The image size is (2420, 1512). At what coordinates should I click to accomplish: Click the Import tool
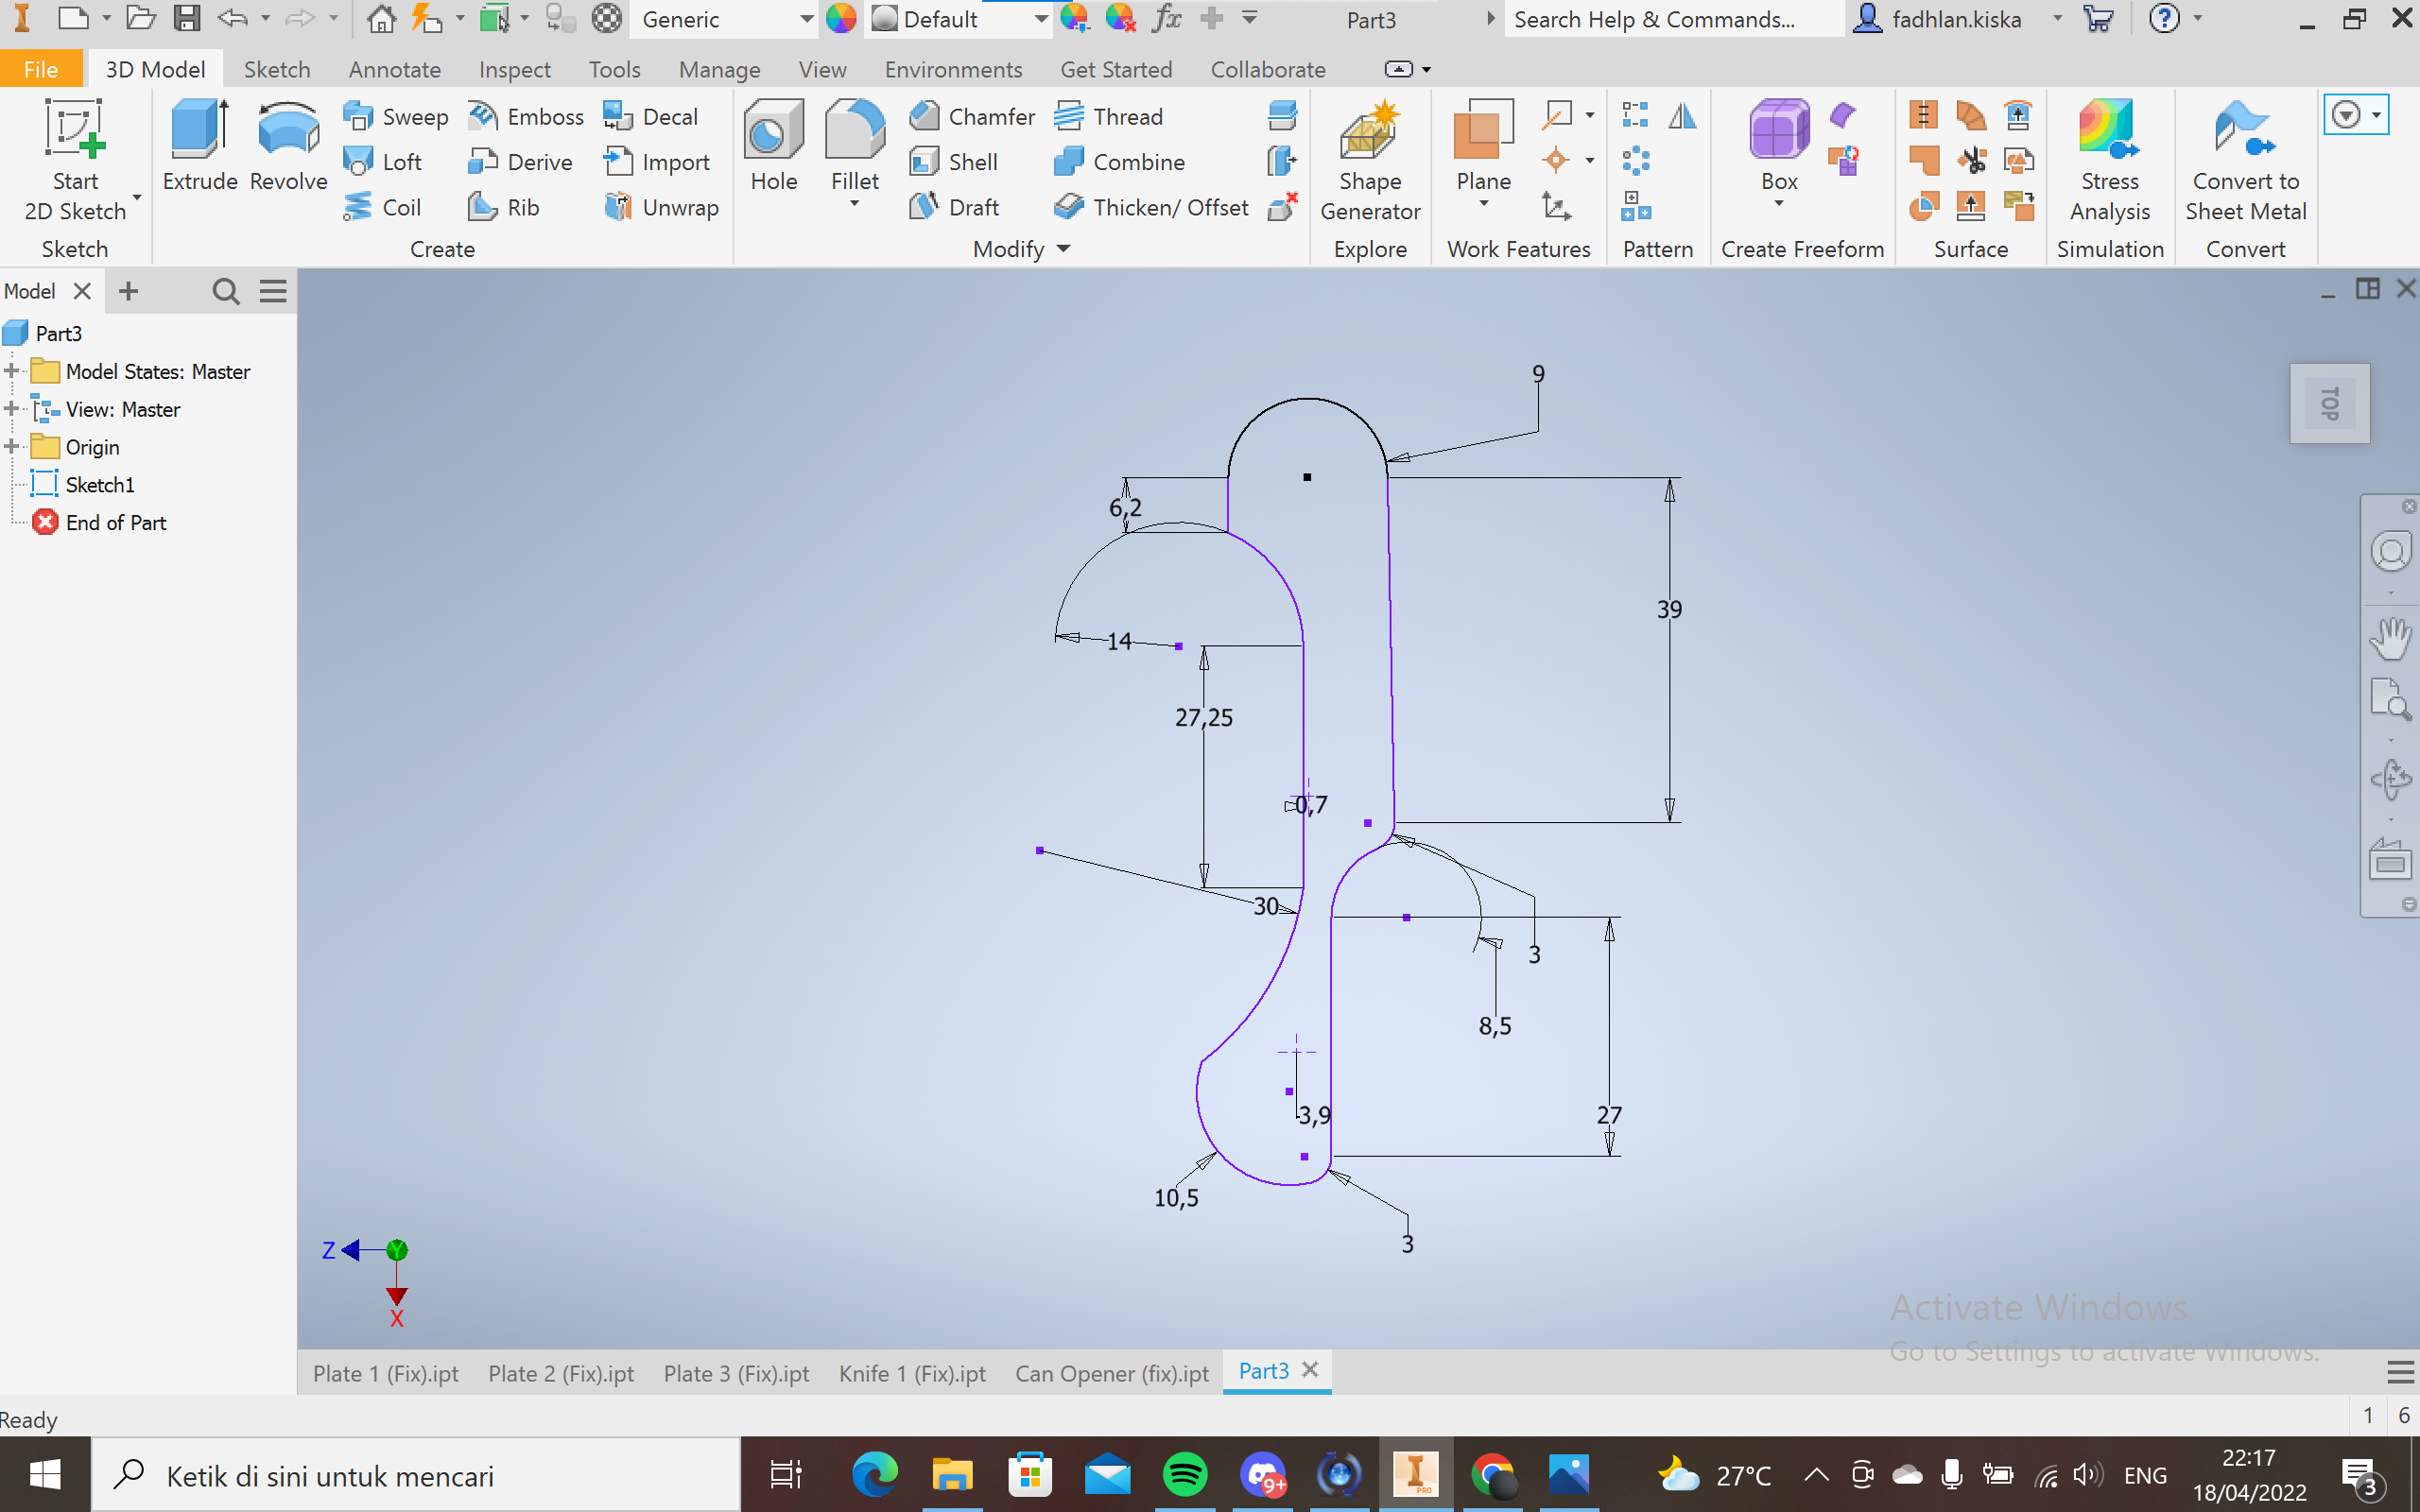tap(656, 162)
